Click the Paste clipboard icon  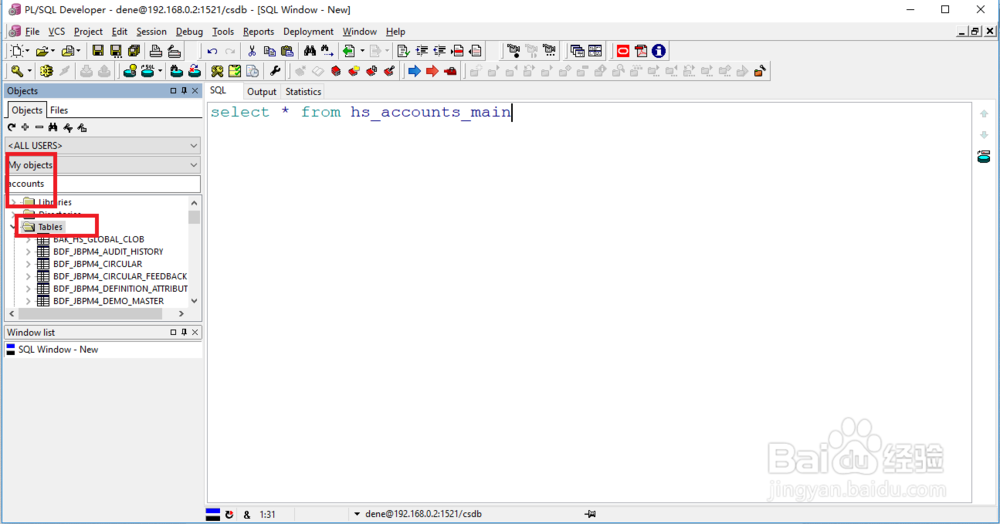[x=287, y=51]
